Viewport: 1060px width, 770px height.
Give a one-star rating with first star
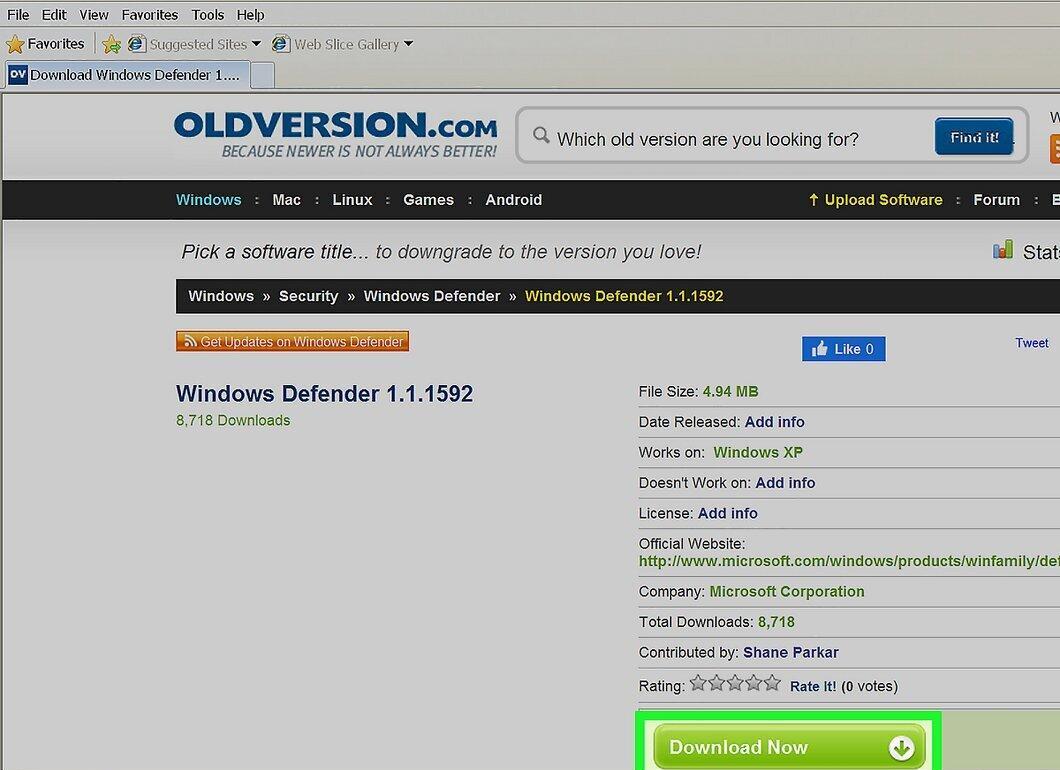coord(698,683)
